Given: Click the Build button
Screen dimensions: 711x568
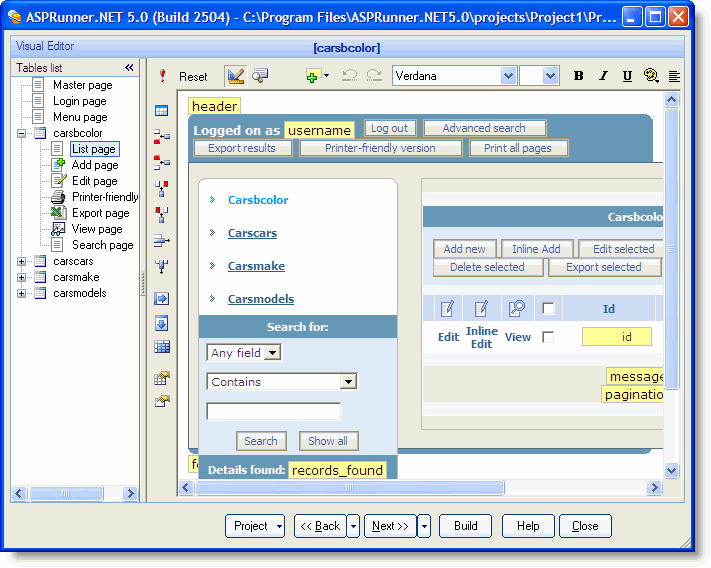Looking at the screenshot, I should click(466, 526).
